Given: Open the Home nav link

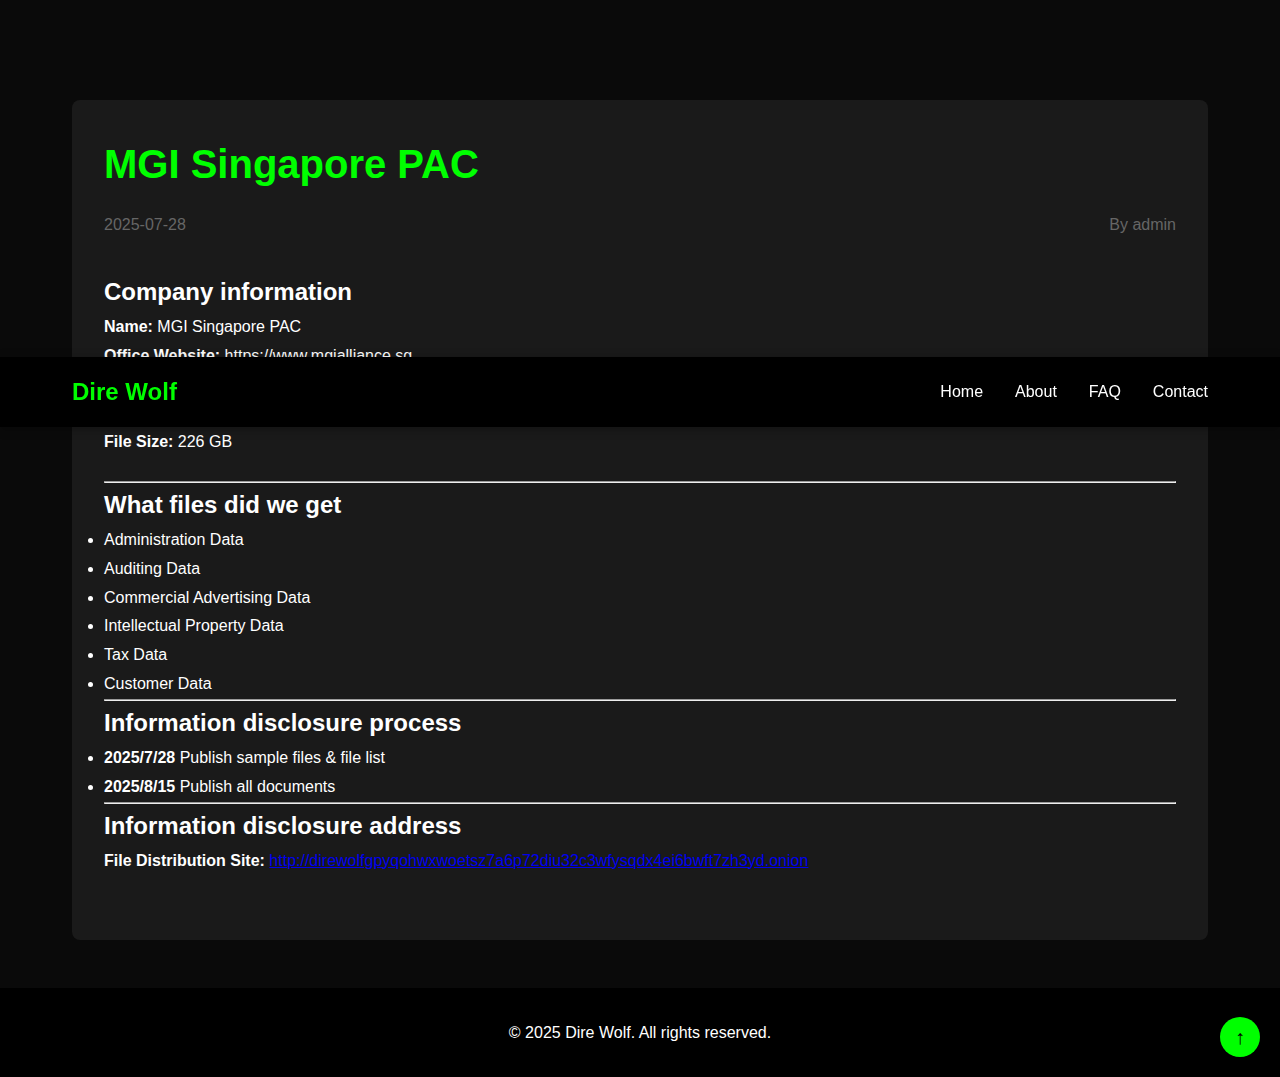Looking at the screenshot, I should [x=961, y=392].
